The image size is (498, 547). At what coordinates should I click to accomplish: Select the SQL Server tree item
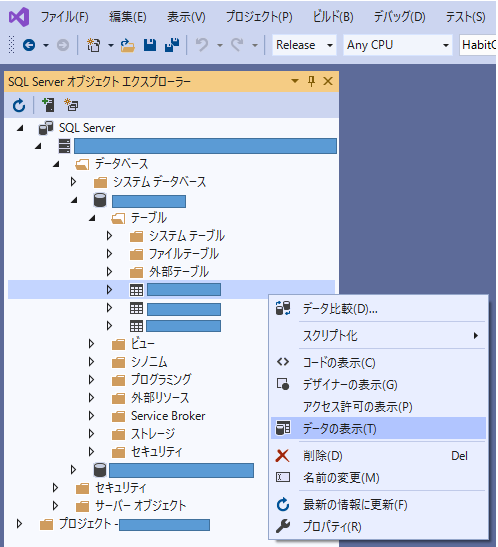[x=87, y=128]
